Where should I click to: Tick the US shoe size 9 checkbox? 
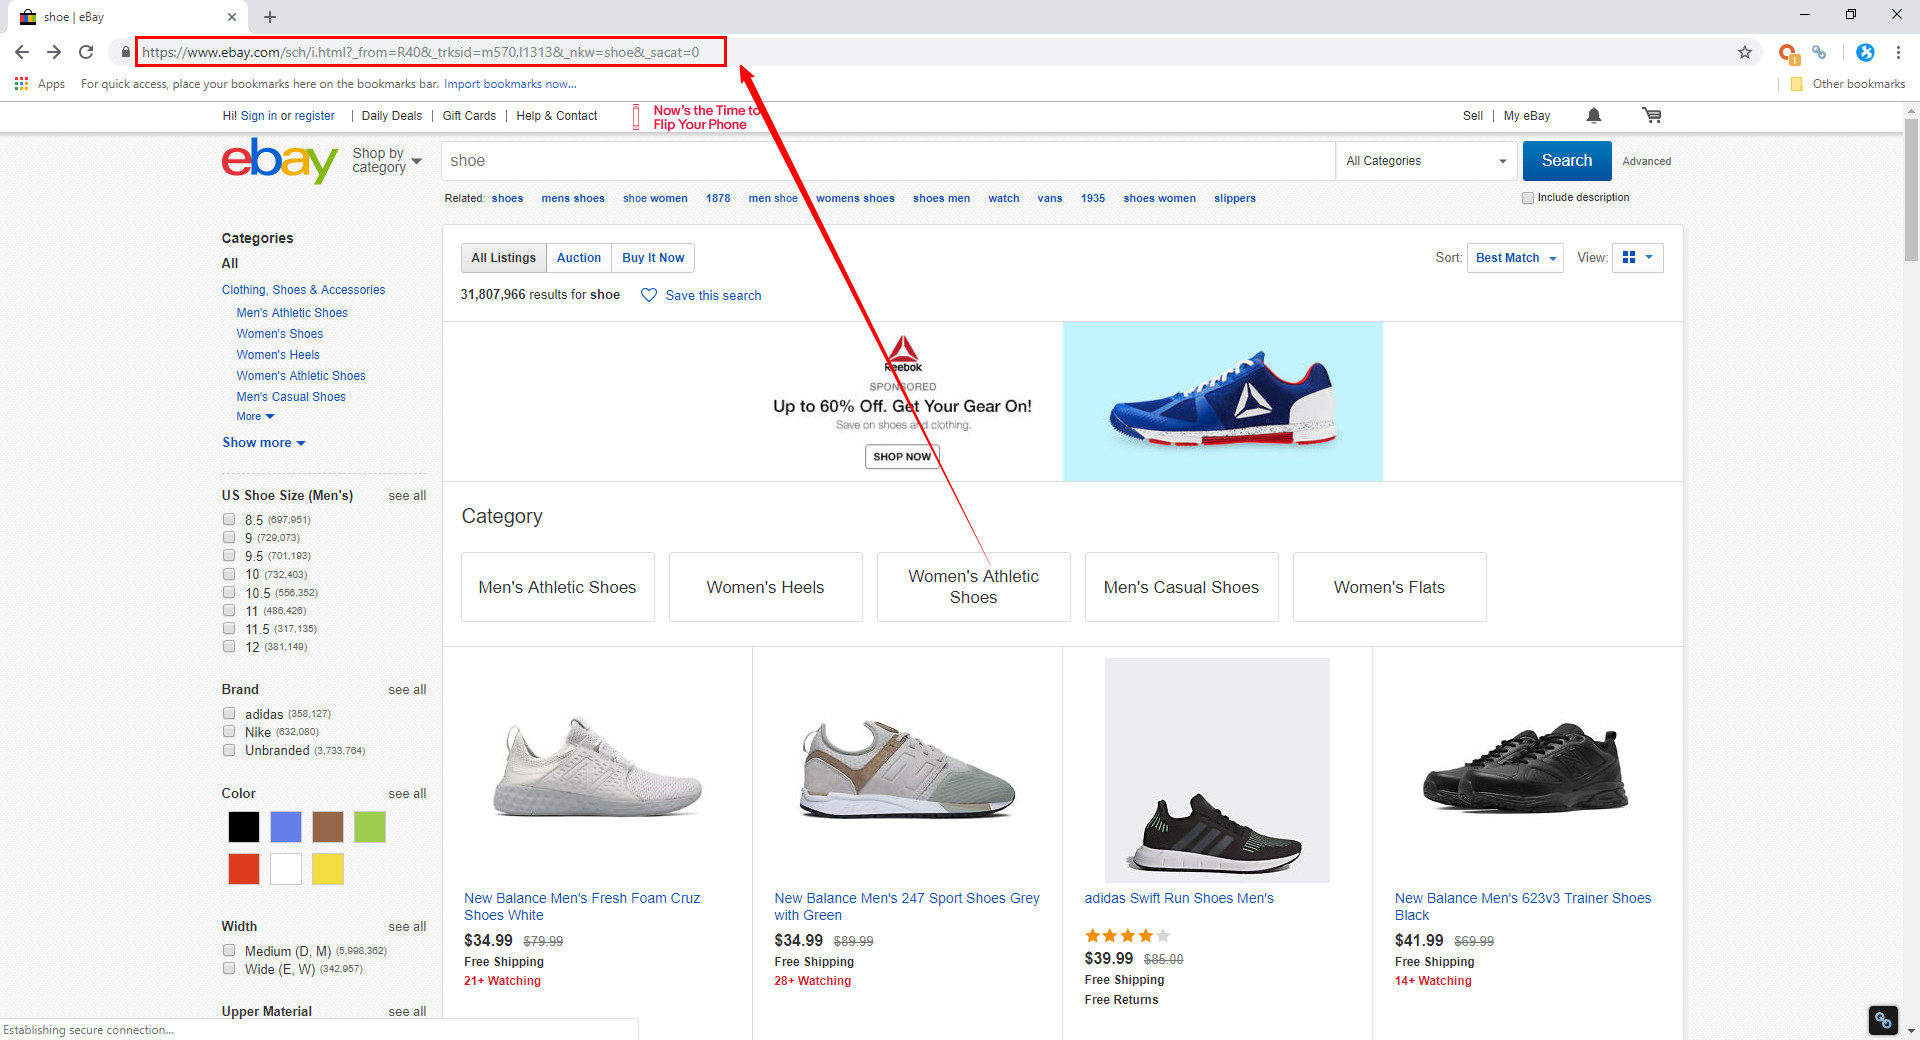pos(229,537)
